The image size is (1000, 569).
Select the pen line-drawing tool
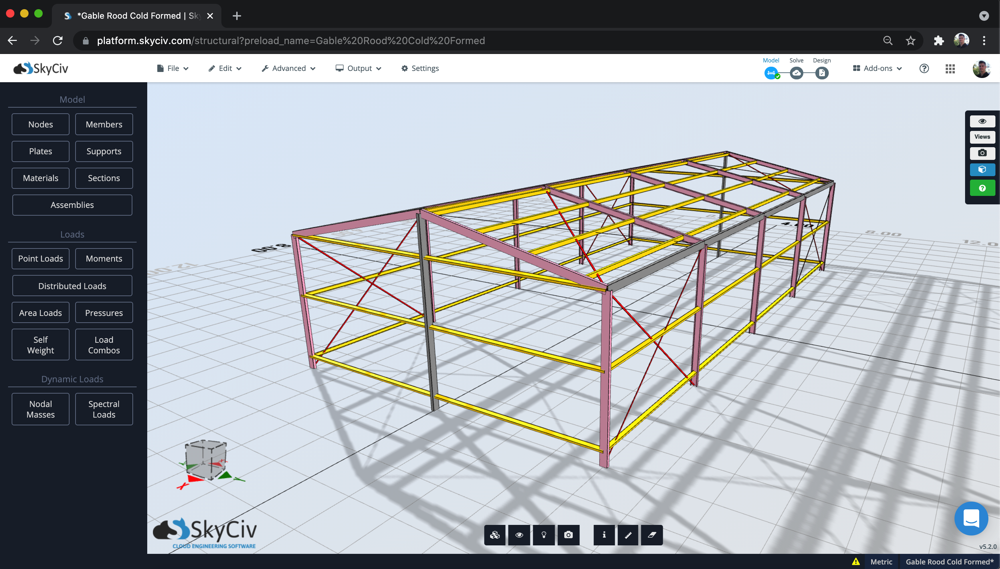tap(628, 535)
